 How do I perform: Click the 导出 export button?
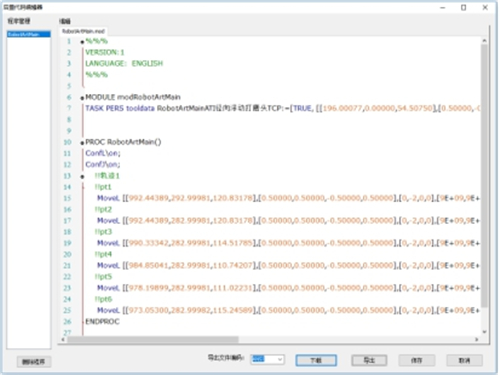[369, 360]
